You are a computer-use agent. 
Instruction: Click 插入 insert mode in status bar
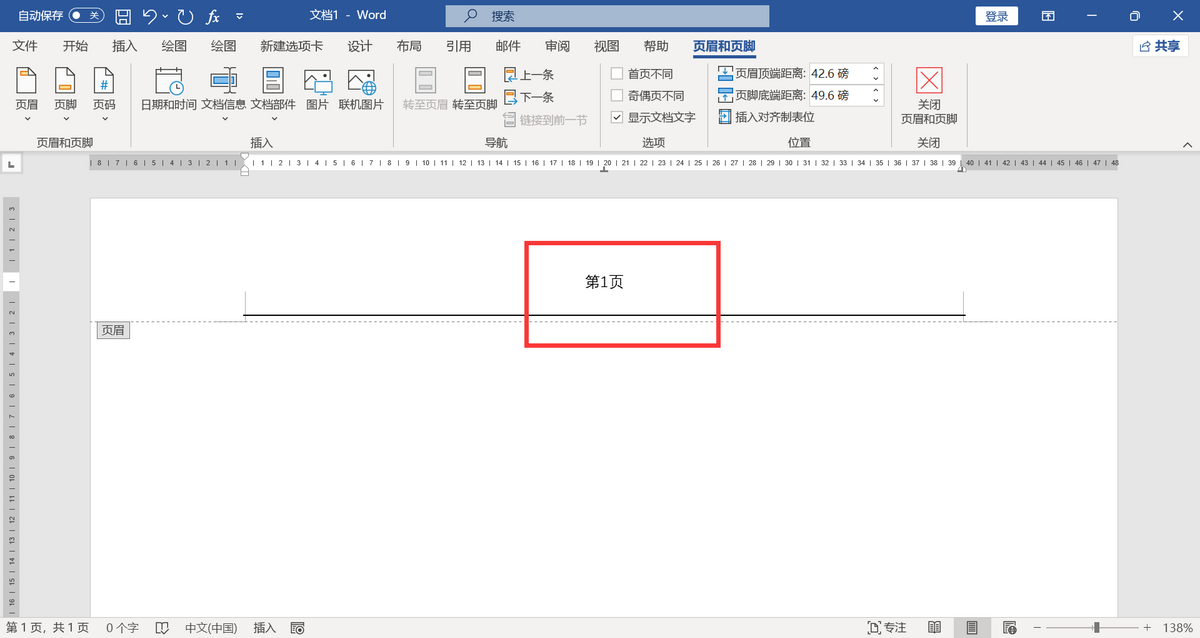click(x=265, y=628)
